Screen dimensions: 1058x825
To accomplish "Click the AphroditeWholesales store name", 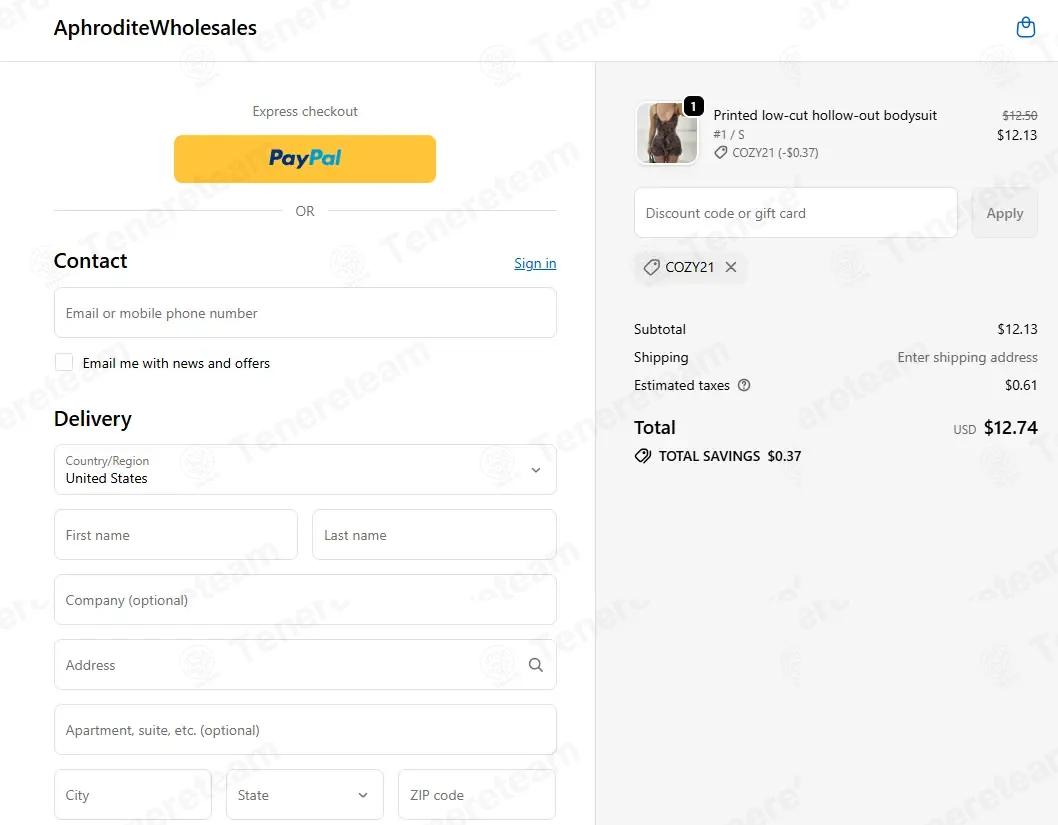I will (155, 28).
